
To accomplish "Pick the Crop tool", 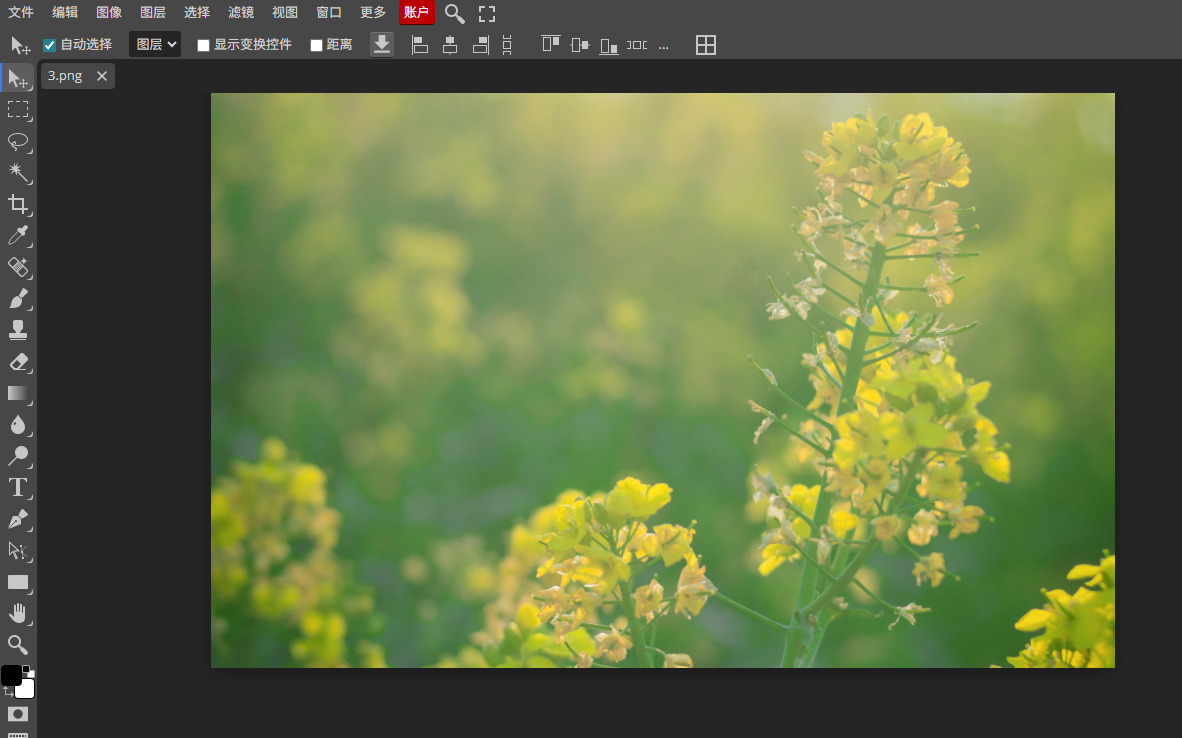I will coord(18,205).
